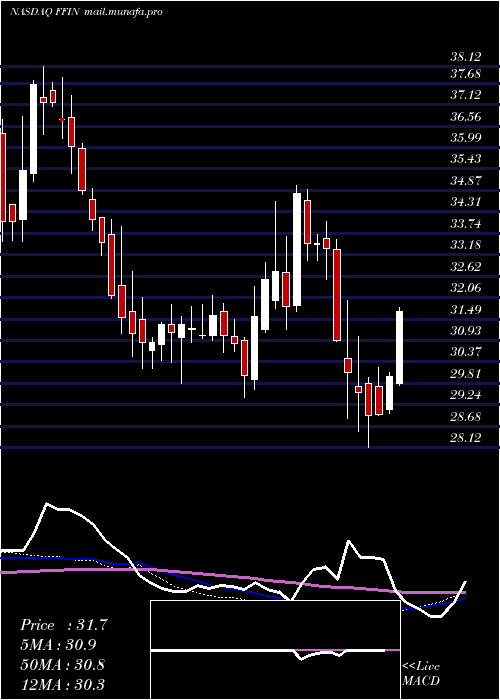Click the long red candle falling to 30.93
Image resolution: width=500 pixels, height=700 pixels.
pos(337,295)
